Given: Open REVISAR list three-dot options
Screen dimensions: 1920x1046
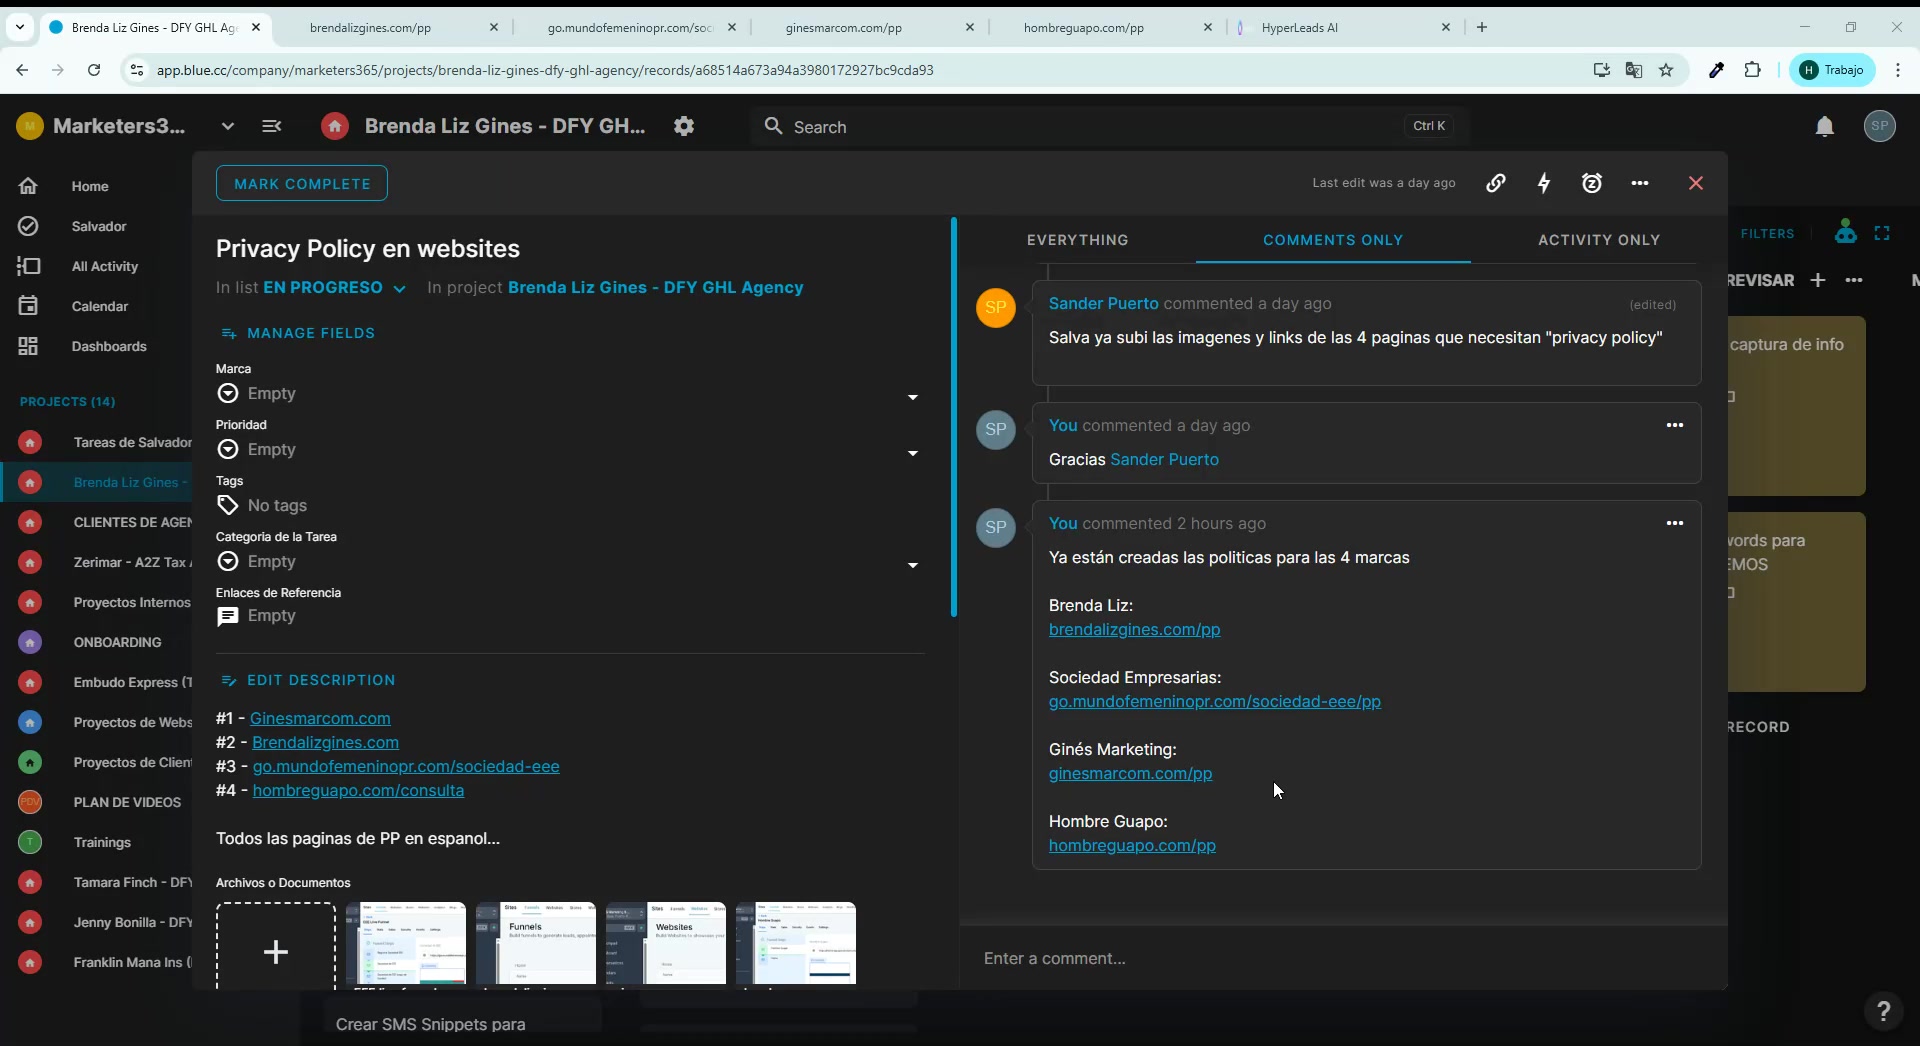Looking at the screenshot, I should [1854, 280].
